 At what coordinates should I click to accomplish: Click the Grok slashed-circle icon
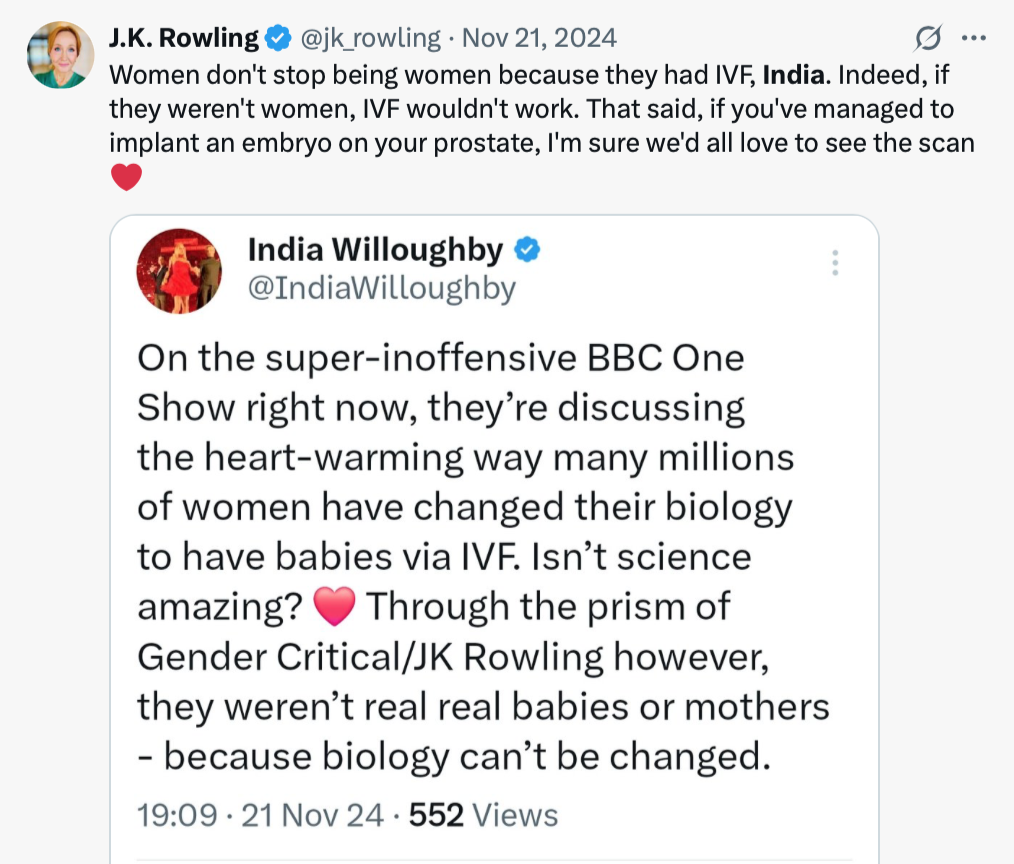click(x=928, y=39)
